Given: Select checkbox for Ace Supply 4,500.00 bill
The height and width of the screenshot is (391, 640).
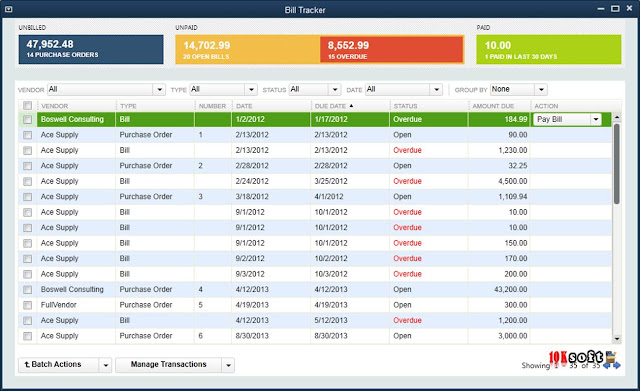Looking at the screenshot, I should click(27, 181).
